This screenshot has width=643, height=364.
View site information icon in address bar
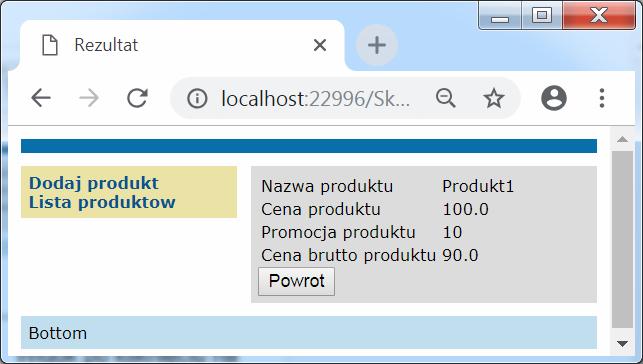(197, 98)
